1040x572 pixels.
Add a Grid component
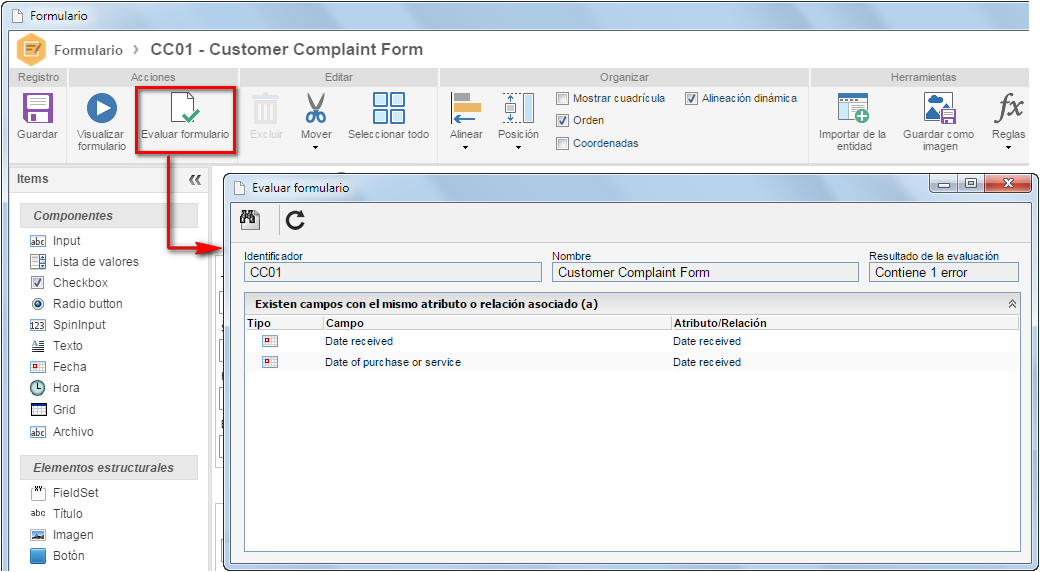point(53,409)
